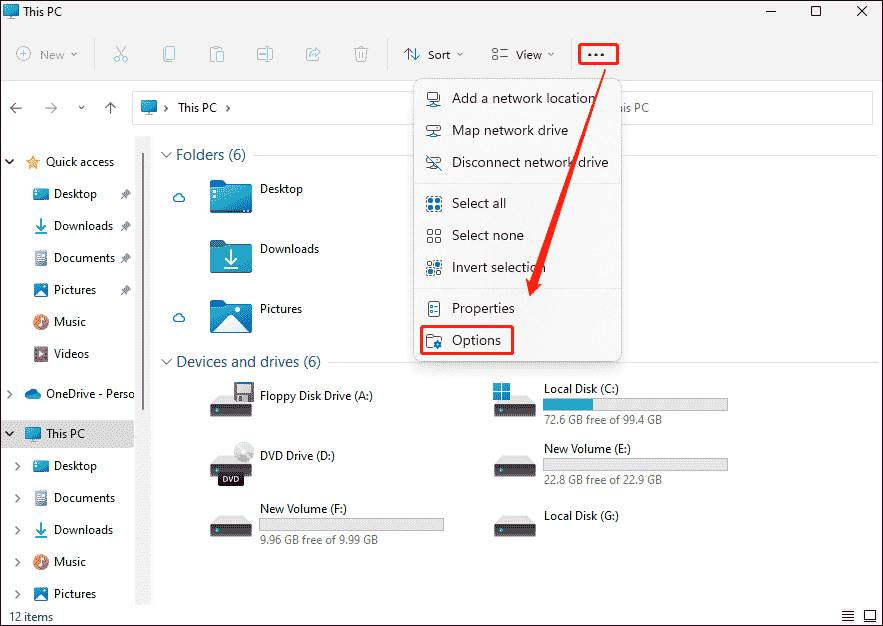Select the Copy icon

169,54
